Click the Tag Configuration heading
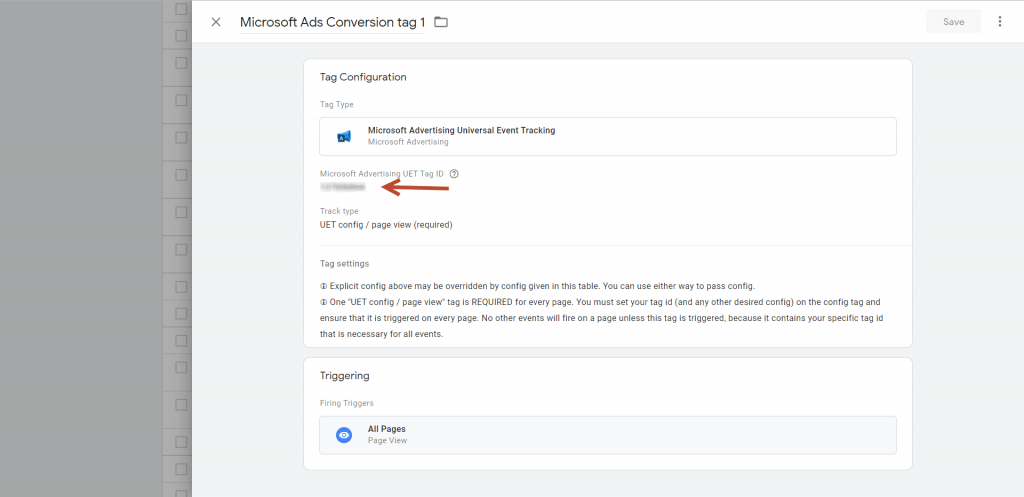 363,77
